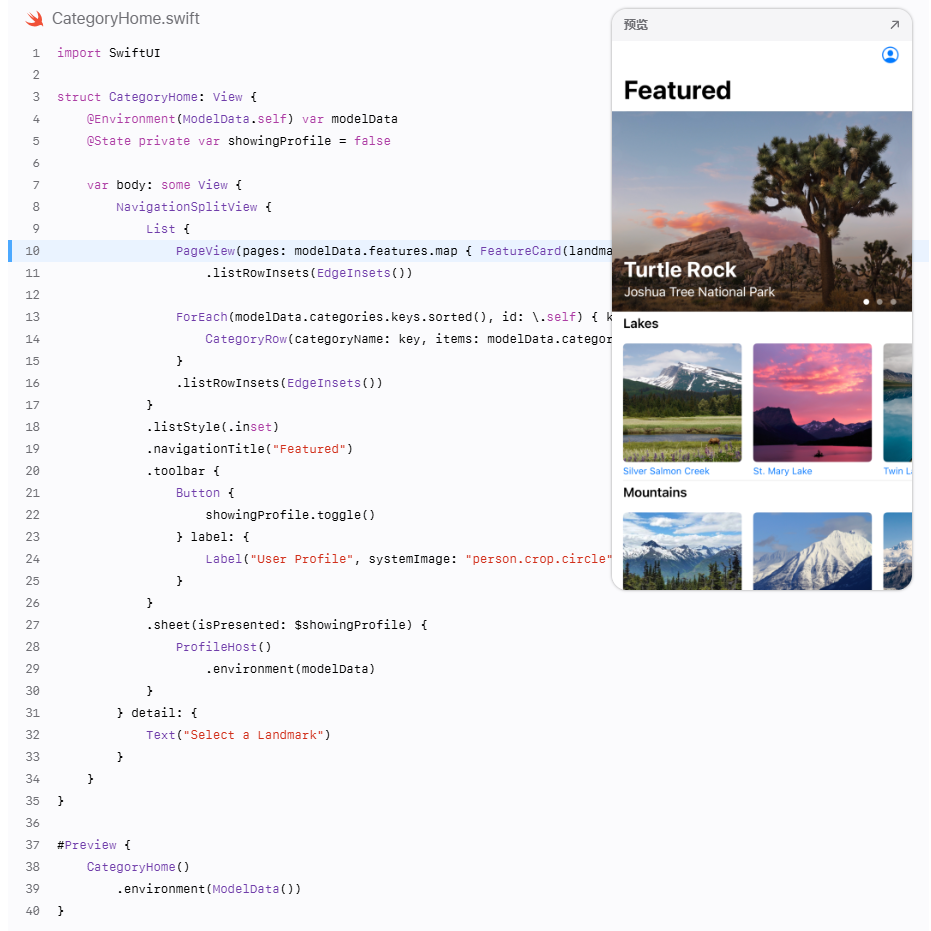The height and width of the screenshot is (931, 931).
Task: Select the third page indicator dot
Action: click(x=892, y=302)
